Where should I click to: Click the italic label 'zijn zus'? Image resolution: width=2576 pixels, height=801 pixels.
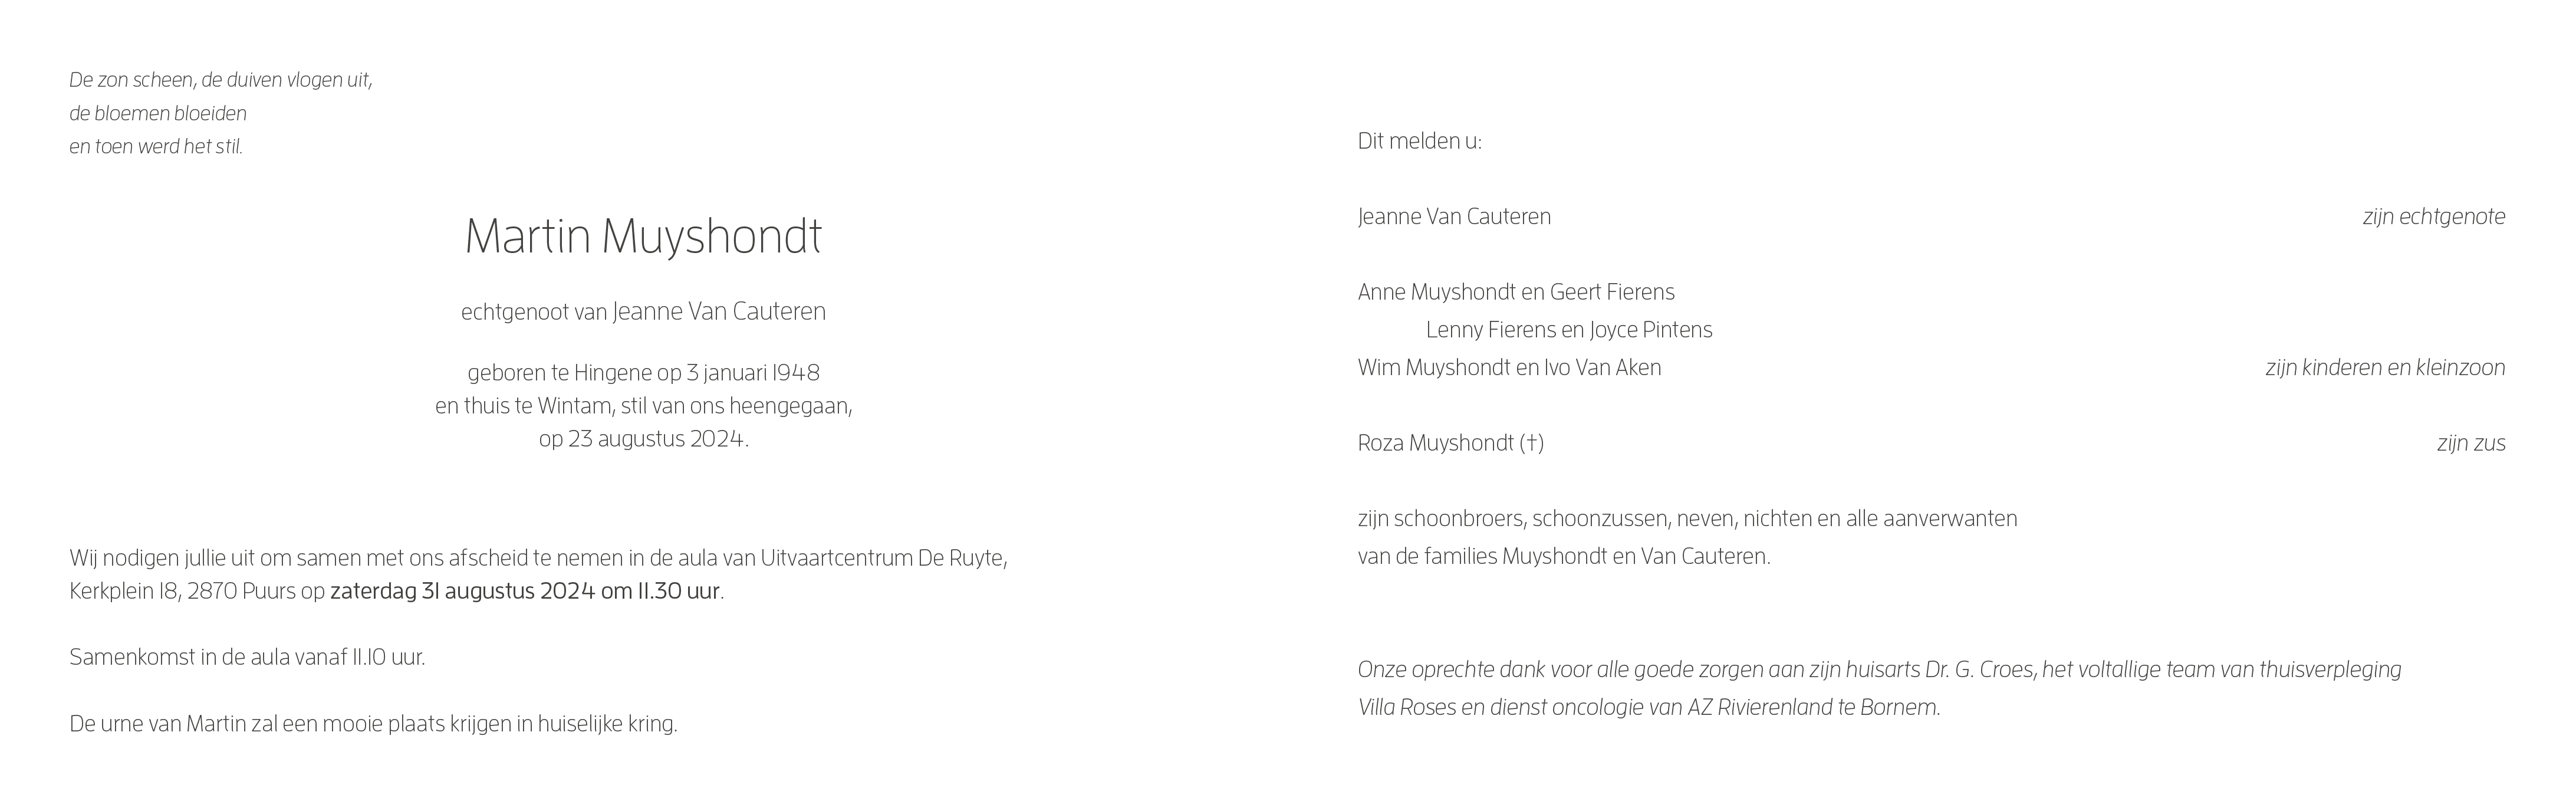tap(2471, 443)
